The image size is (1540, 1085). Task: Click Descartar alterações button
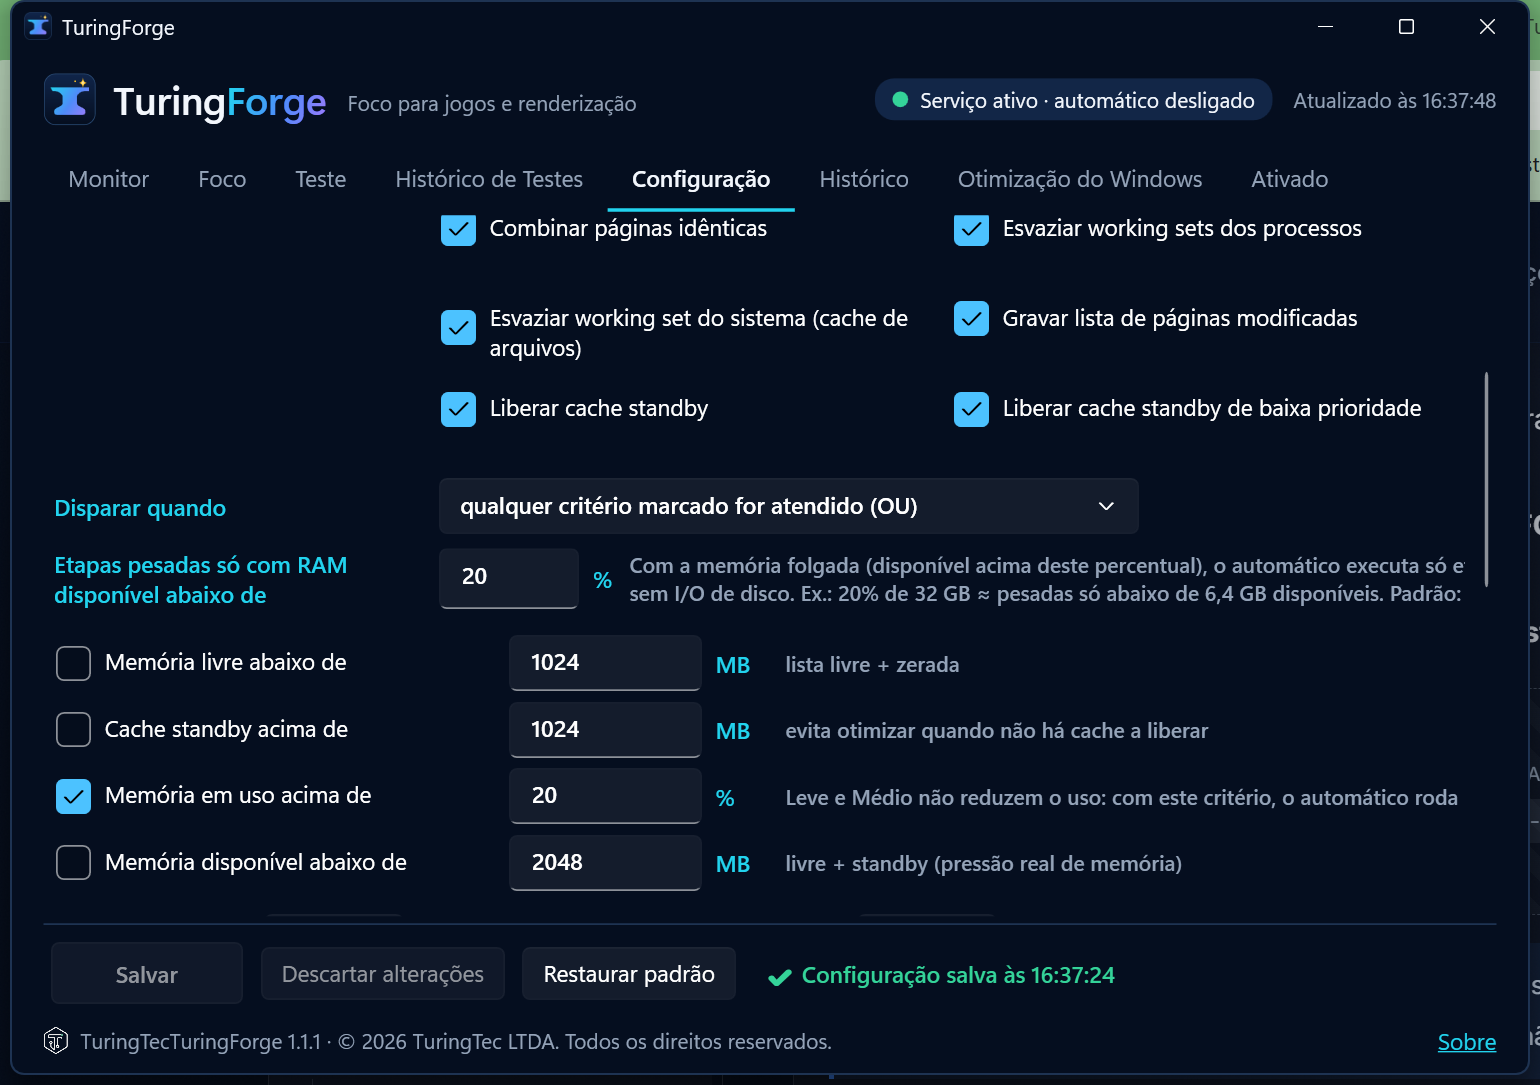(x=383, y=974)
